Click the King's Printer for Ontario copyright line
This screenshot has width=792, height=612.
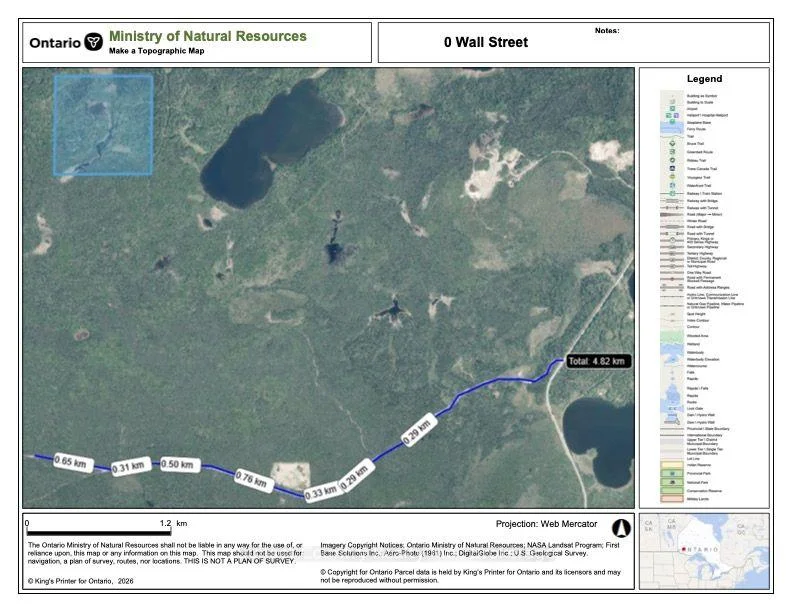pyautogui.click(x=81, y=581)
